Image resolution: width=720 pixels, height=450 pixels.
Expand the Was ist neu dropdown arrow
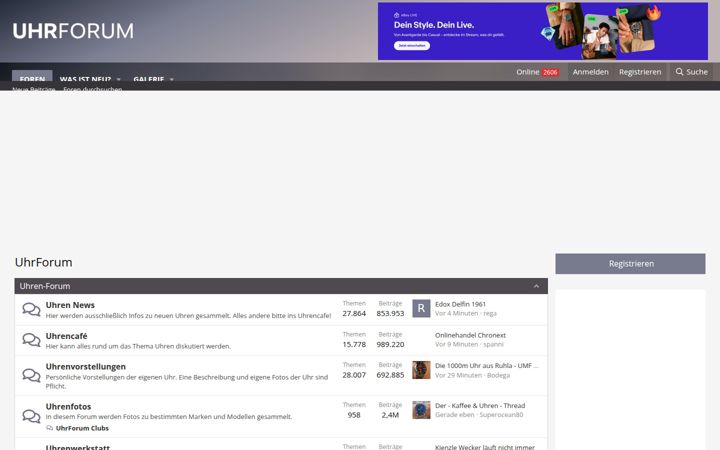(119, 79)
